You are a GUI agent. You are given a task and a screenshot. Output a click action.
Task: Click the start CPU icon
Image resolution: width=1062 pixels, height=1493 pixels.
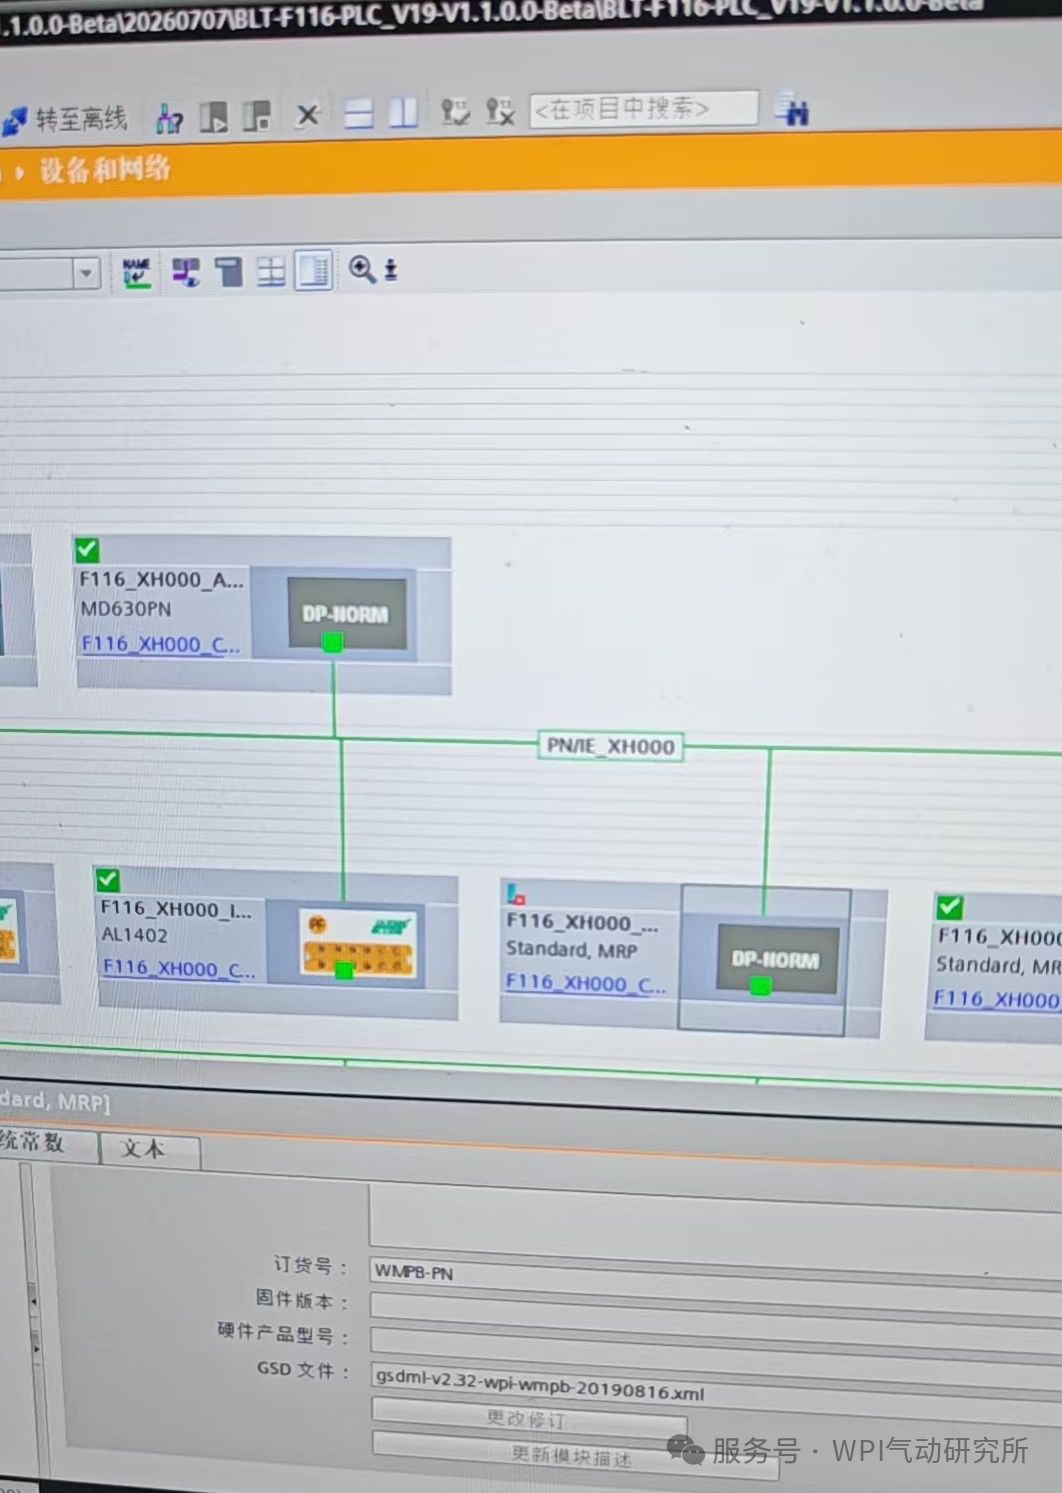(x=213, y=118)
